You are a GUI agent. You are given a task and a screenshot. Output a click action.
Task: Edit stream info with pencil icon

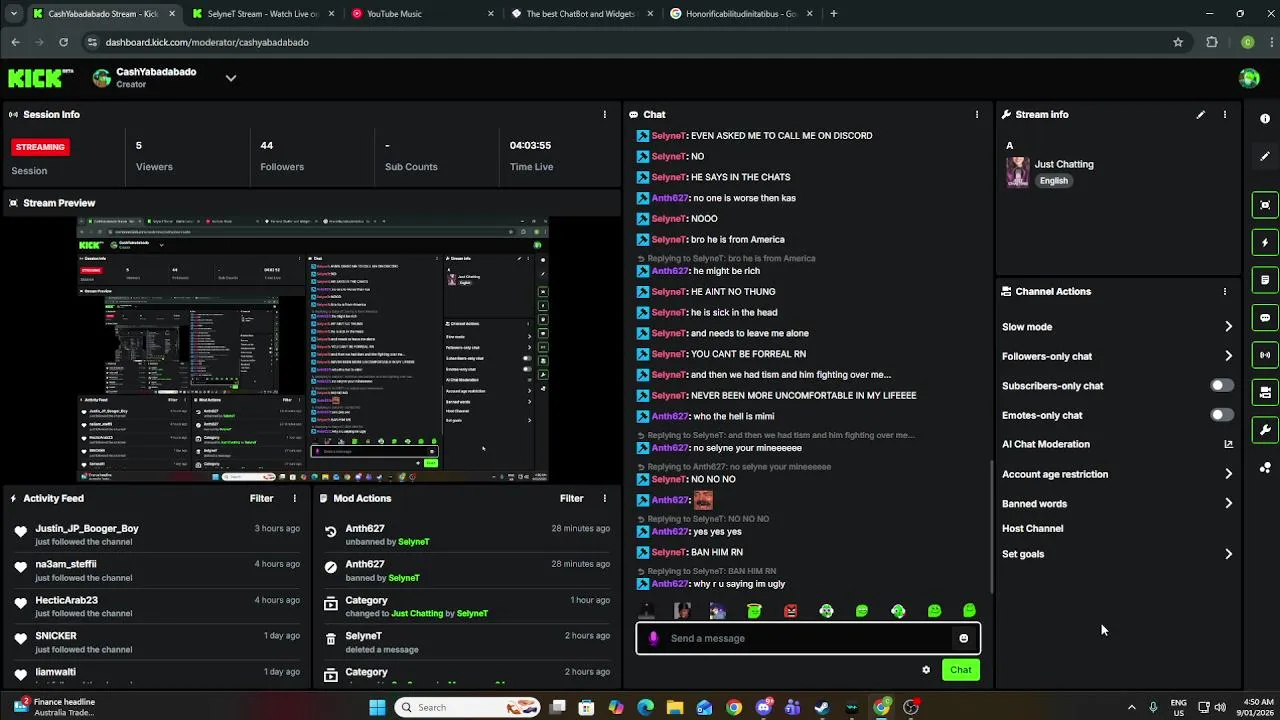(x=1201, y=115)
